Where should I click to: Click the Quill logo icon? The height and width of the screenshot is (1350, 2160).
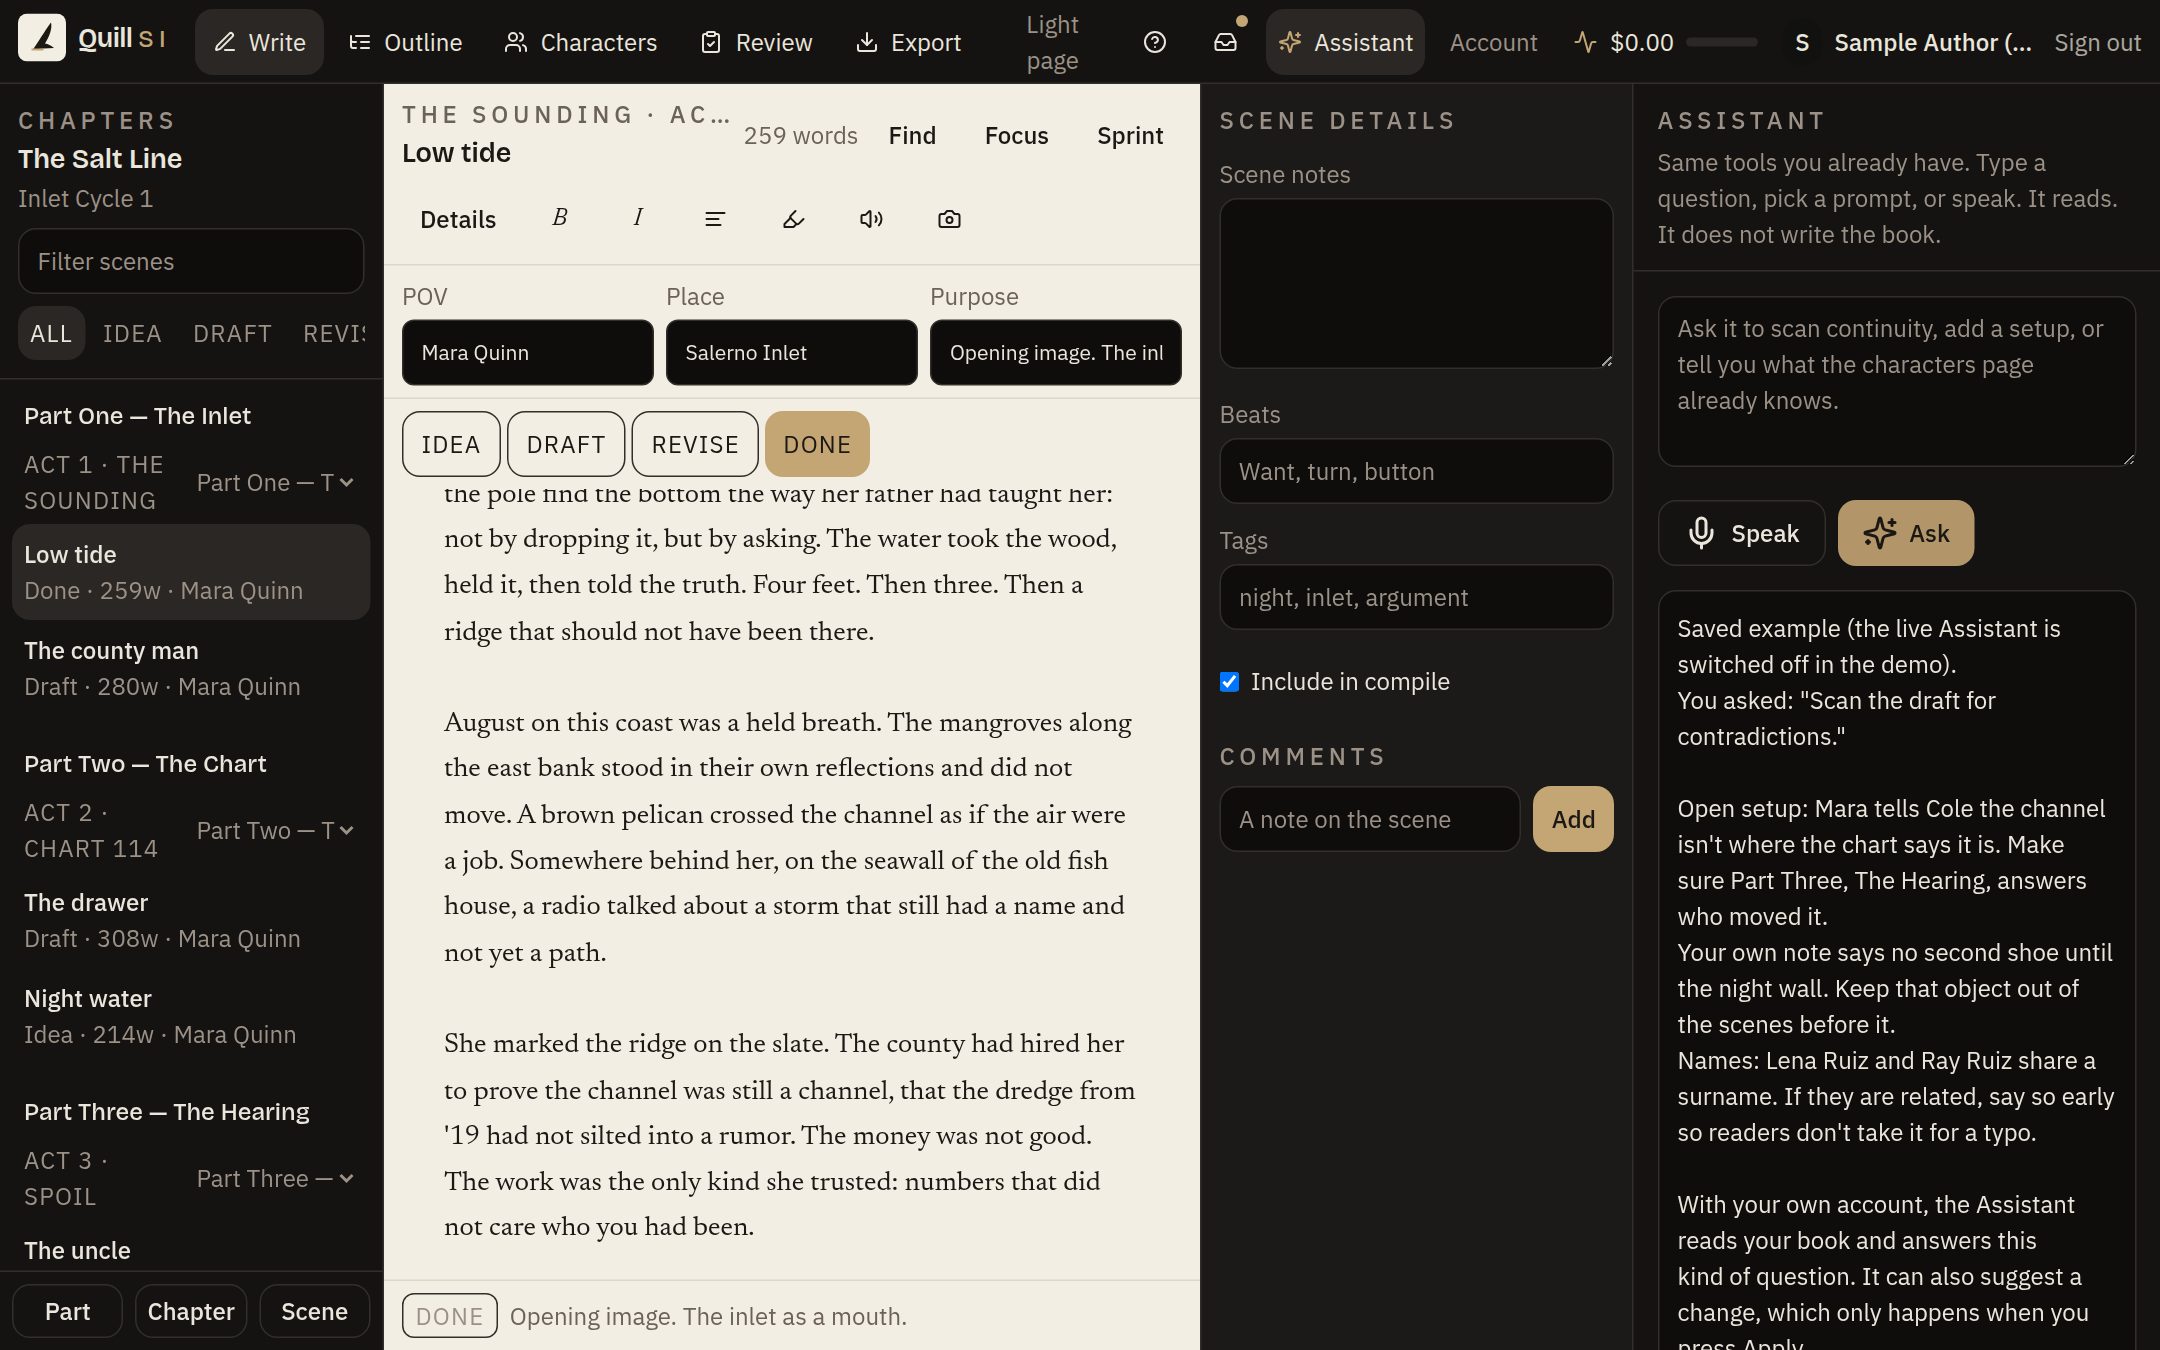click(x=42, y=40)
